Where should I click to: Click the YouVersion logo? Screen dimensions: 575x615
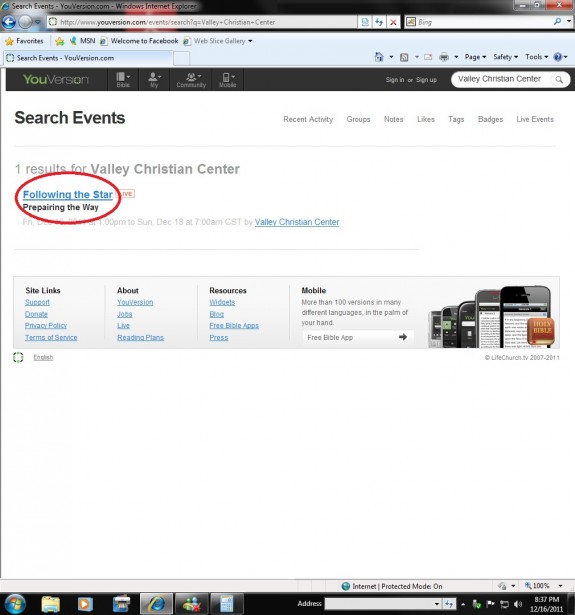56,80
